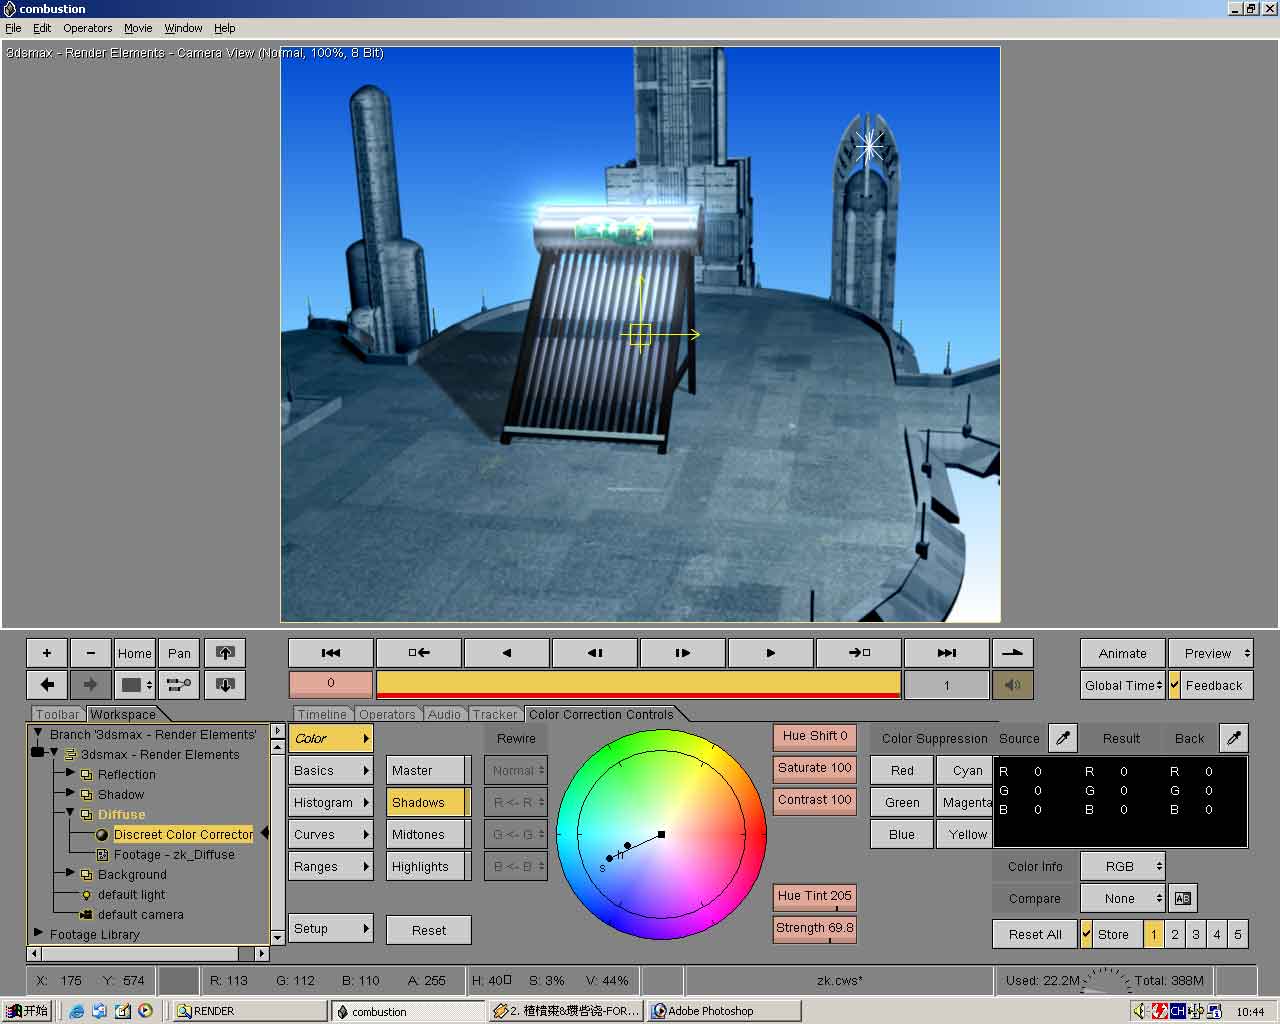Click the Source color eyedropper icon
The image size is (1280, 1024).
1063,738
